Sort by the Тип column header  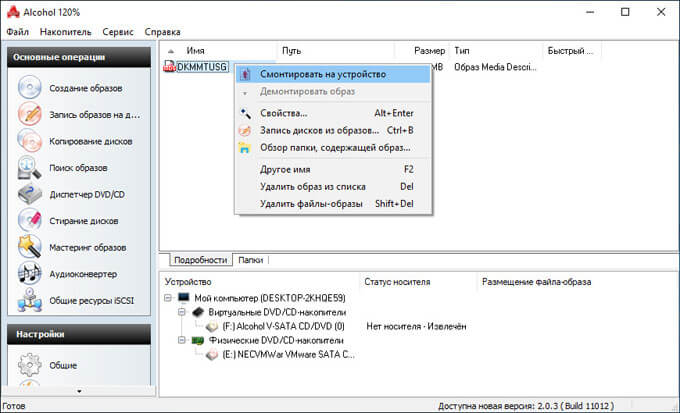pos(497,51)
